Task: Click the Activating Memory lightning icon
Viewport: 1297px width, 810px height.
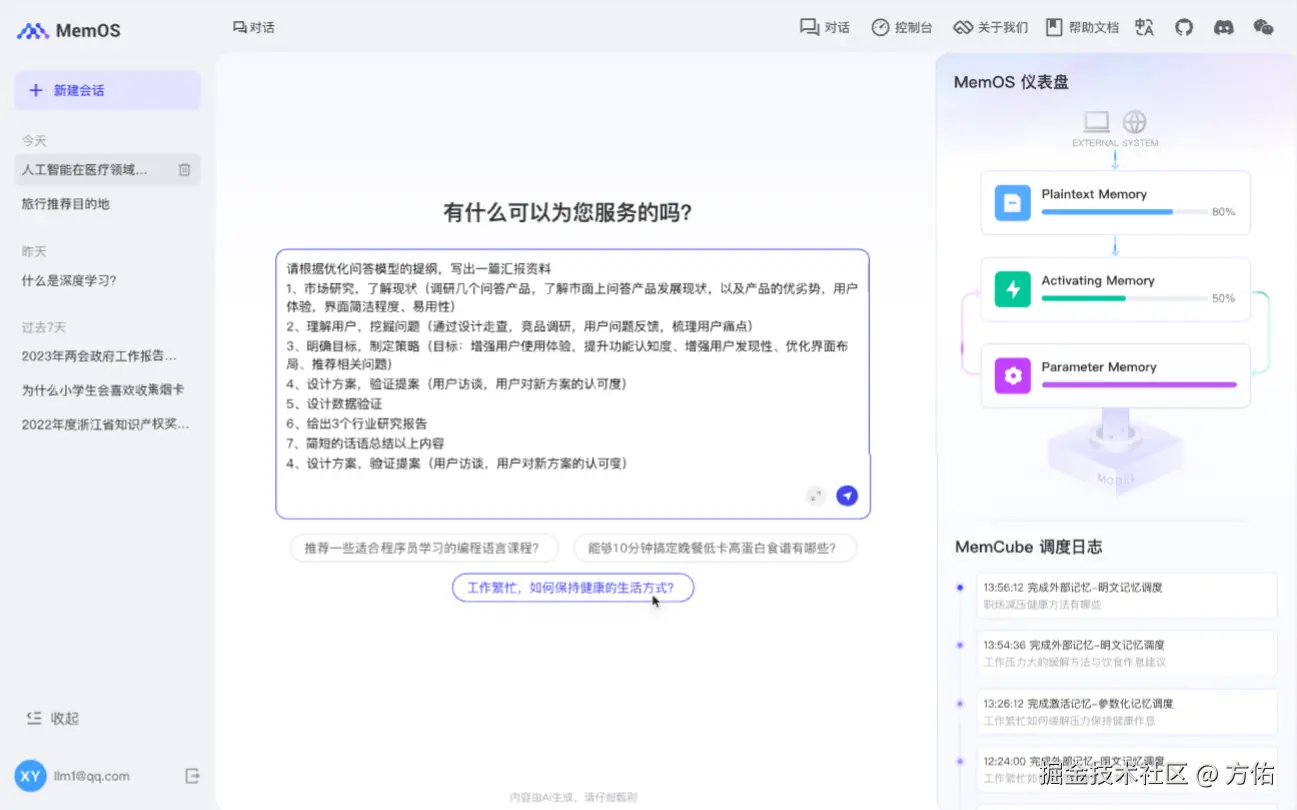Action: (x=1012, y=289)
